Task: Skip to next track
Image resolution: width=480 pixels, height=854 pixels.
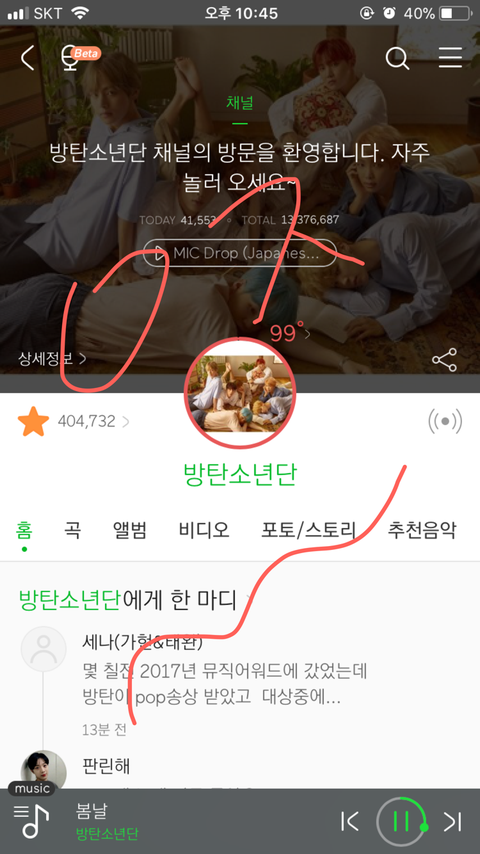Action: 452,821
